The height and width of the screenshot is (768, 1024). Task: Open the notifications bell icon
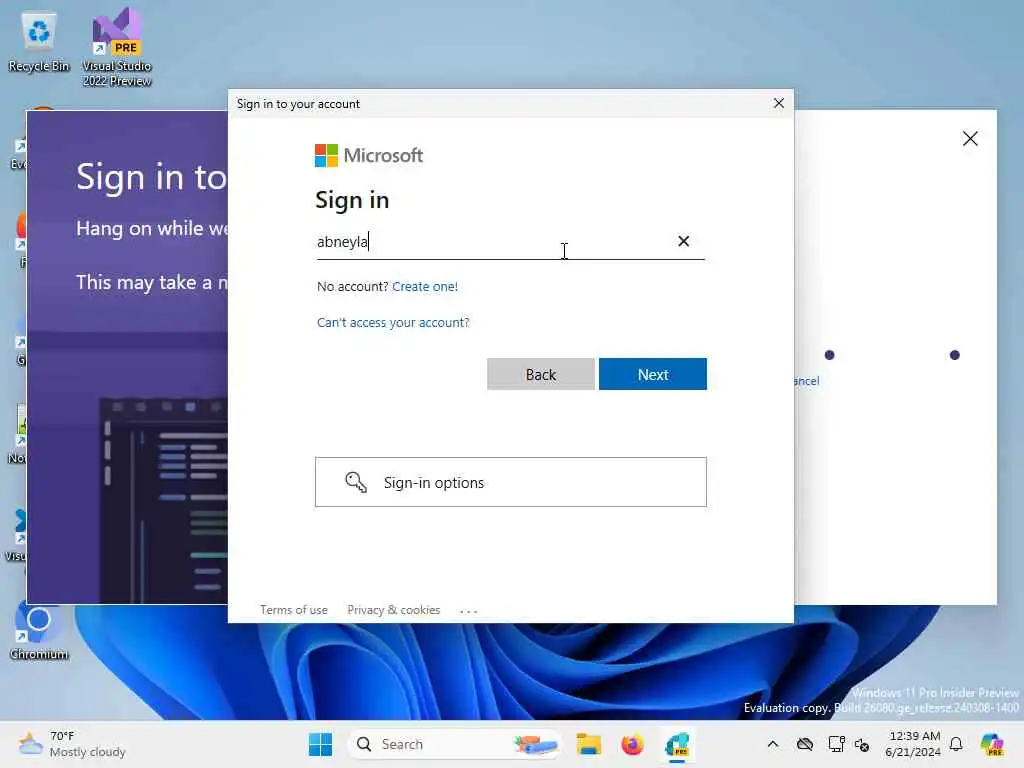pyautogui.click(x=956, y=744)
